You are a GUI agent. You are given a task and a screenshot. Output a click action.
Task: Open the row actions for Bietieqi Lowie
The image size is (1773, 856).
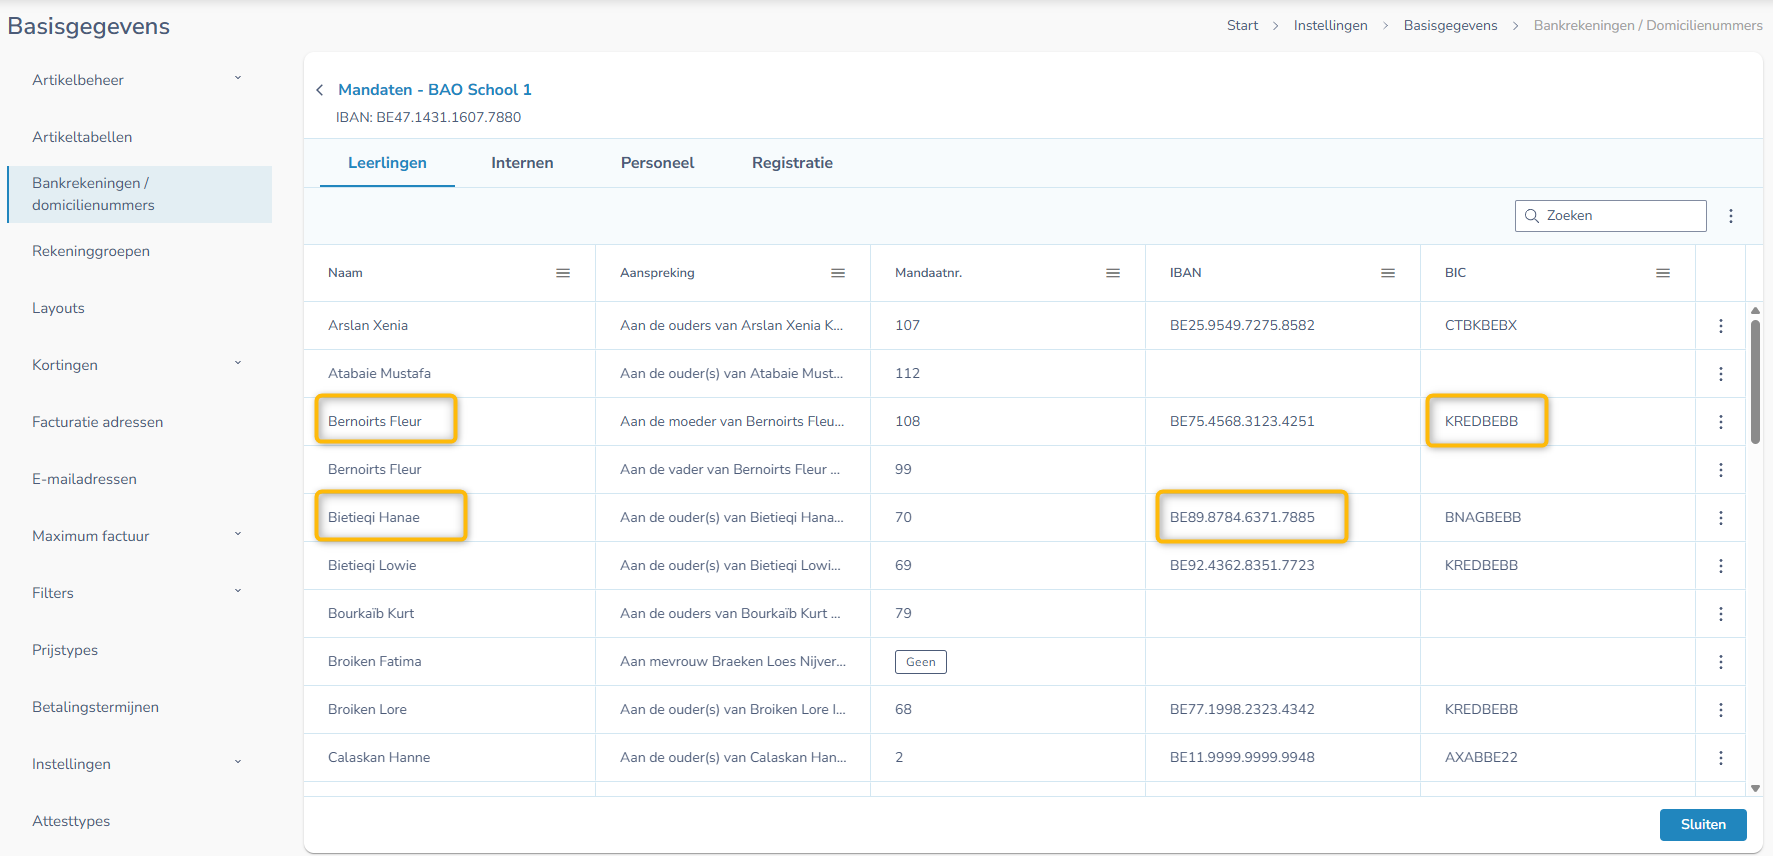(x=1721, y=566)
